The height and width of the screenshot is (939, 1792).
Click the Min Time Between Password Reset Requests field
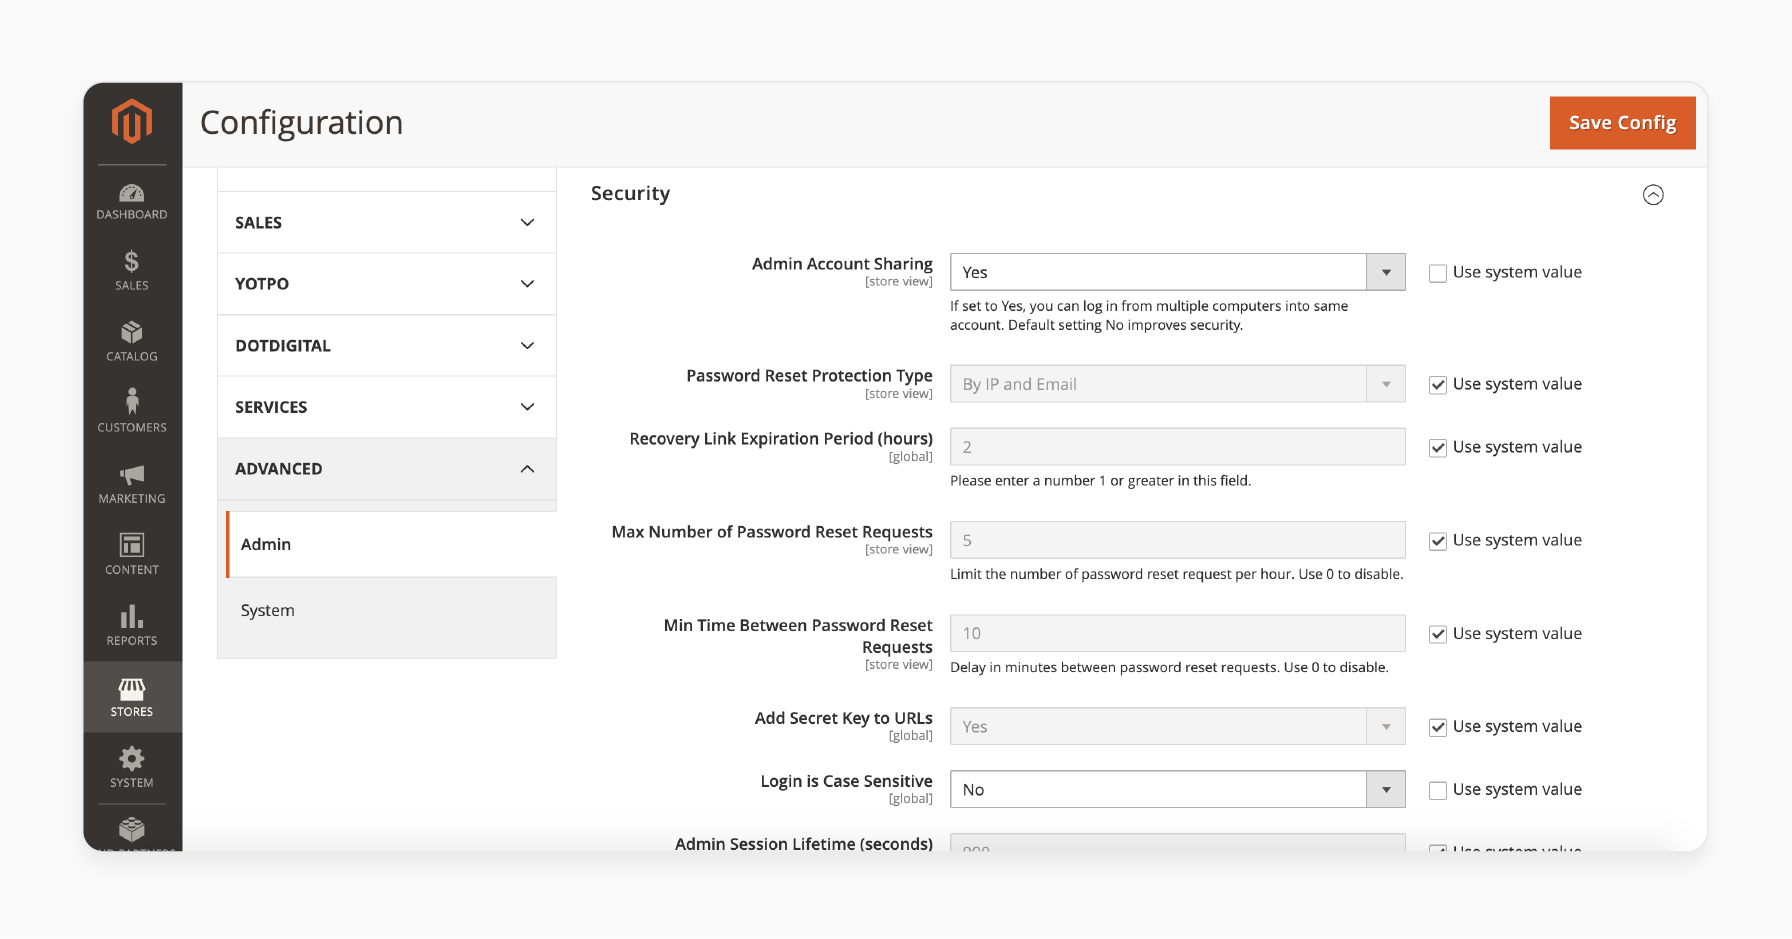1177,633
